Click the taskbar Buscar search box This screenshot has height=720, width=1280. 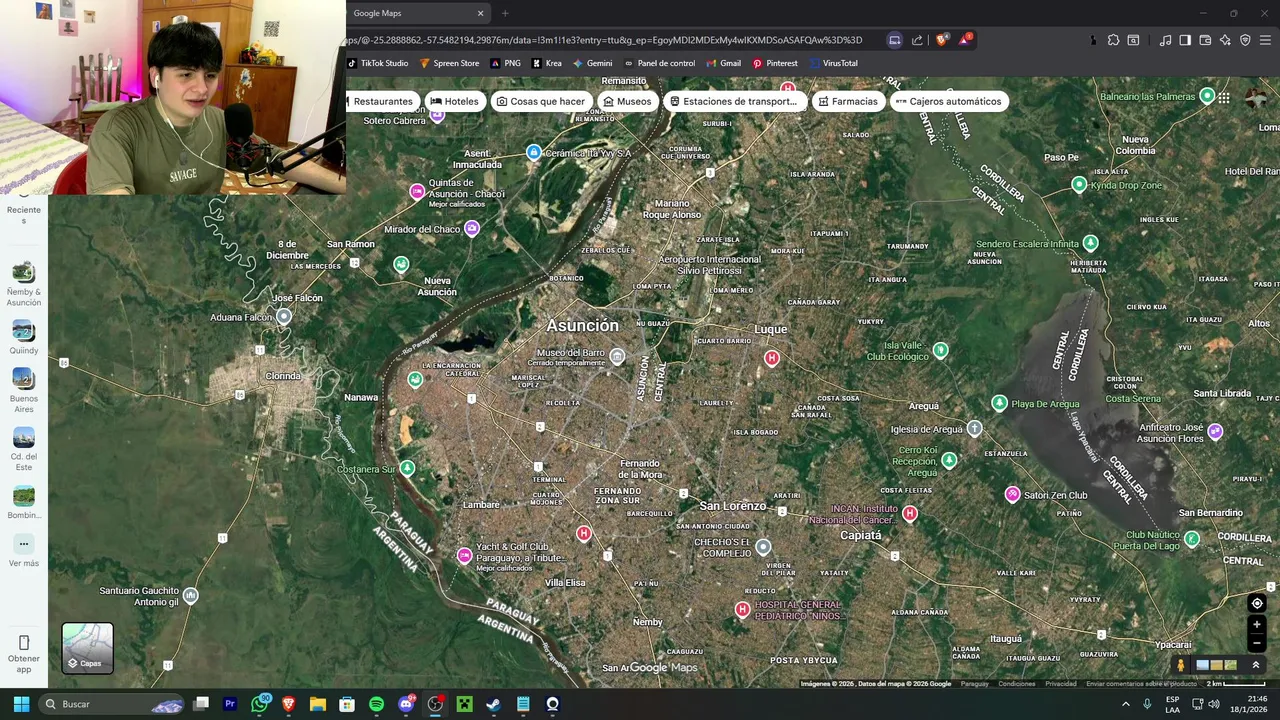click(x=112, y=704)
